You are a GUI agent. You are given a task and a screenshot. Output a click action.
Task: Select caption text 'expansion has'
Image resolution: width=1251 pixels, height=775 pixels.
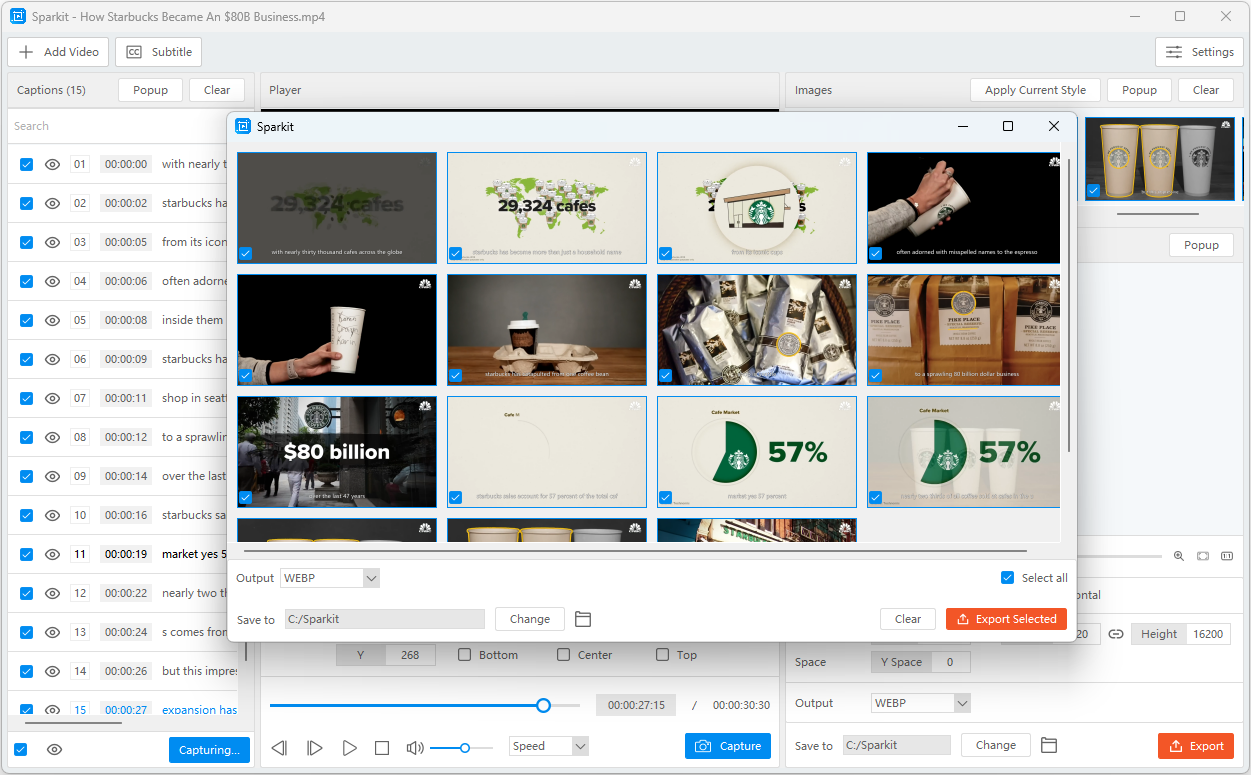point(200,710)
